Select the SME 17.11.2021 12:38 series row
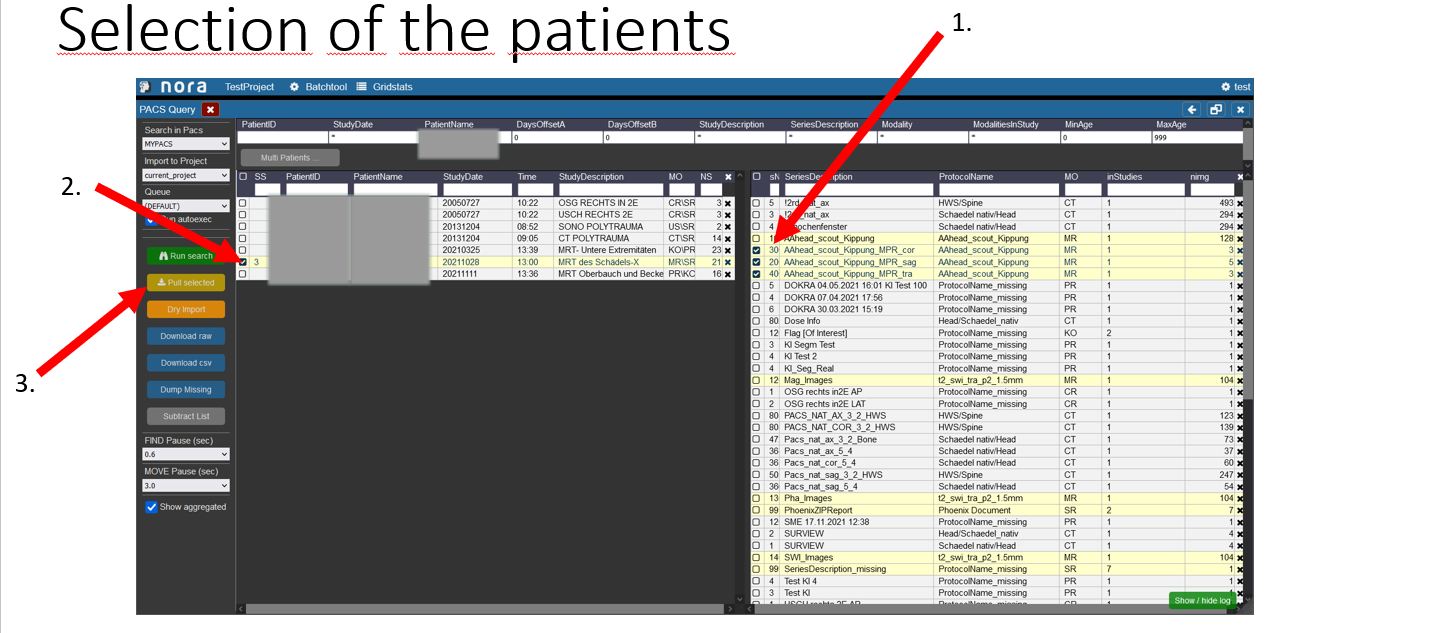Viewport: 1439px width, 633px height. pos(999,522)
